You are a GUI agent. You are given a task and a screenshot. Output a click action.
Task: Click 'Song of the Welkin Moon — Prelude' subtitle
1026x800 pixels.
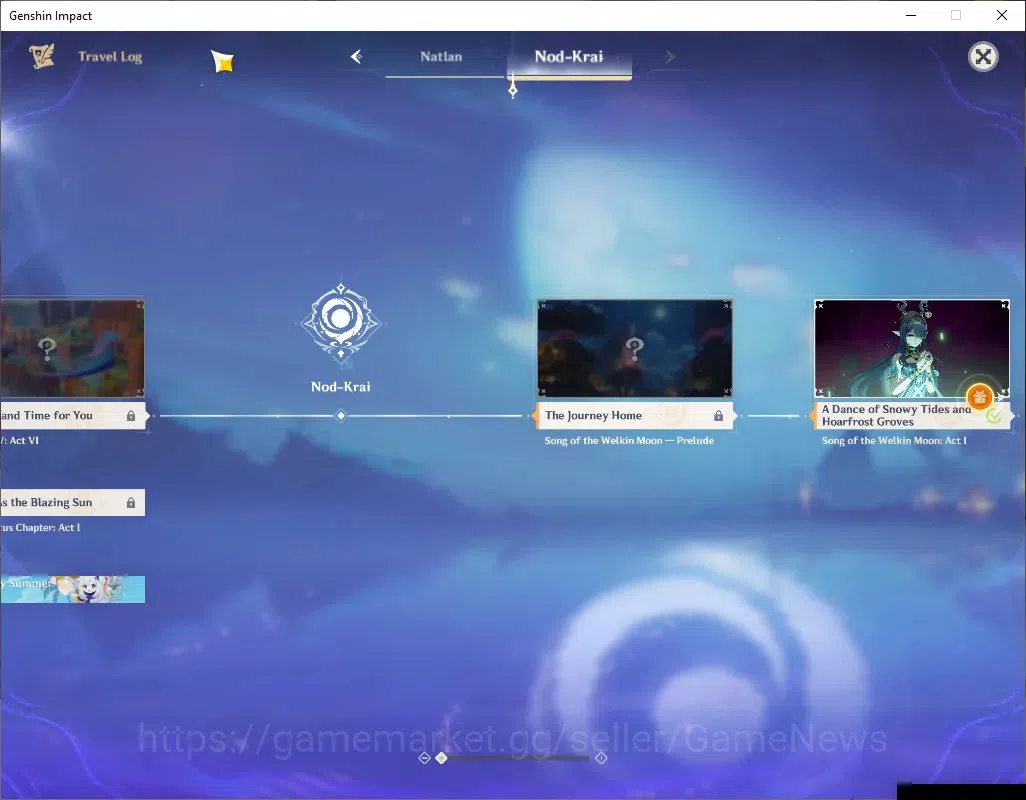[x=629, y=441]
